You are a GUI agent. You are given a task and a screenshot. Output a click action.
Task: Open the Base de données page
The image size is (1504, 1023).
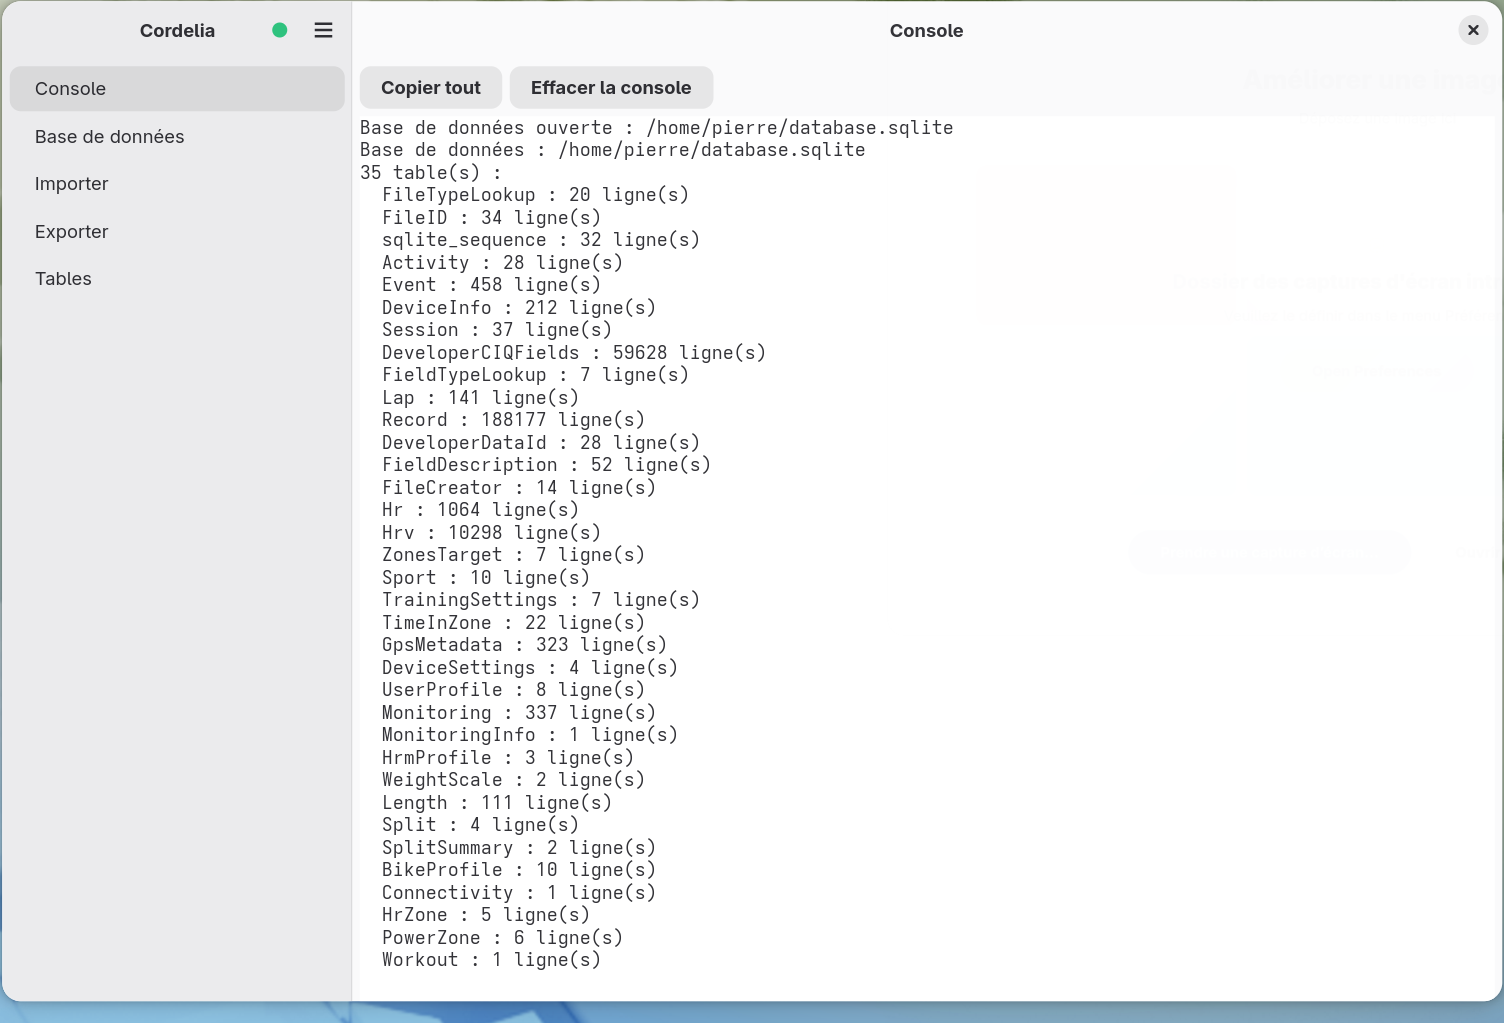tap(177, 136)
